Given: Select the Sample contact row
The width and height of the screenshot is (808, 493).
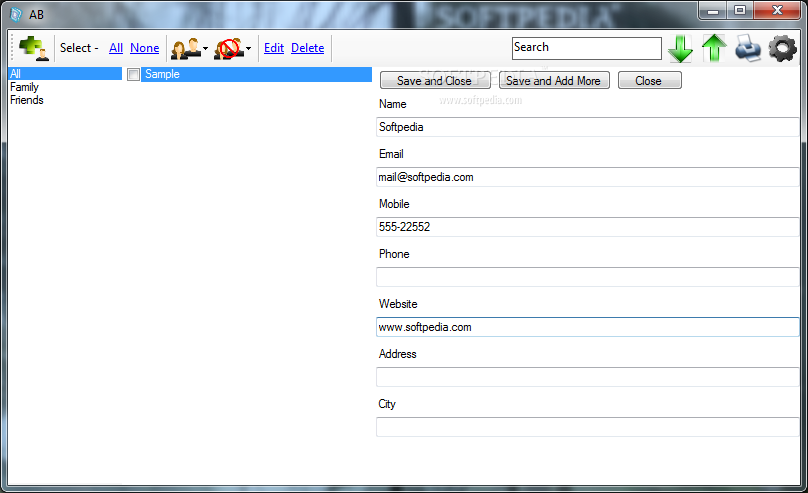Looking at the screenshot, I should tap(256, 74).
